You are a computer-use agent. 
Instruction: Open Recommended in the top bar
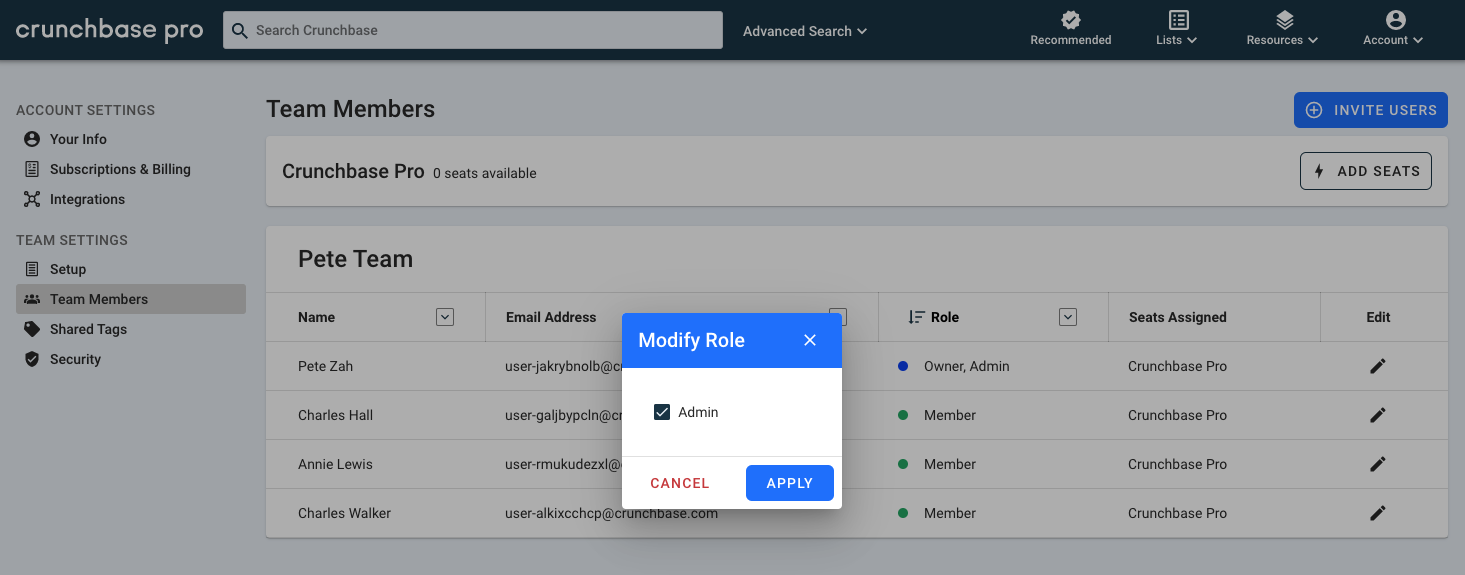tap(1071, 29)
